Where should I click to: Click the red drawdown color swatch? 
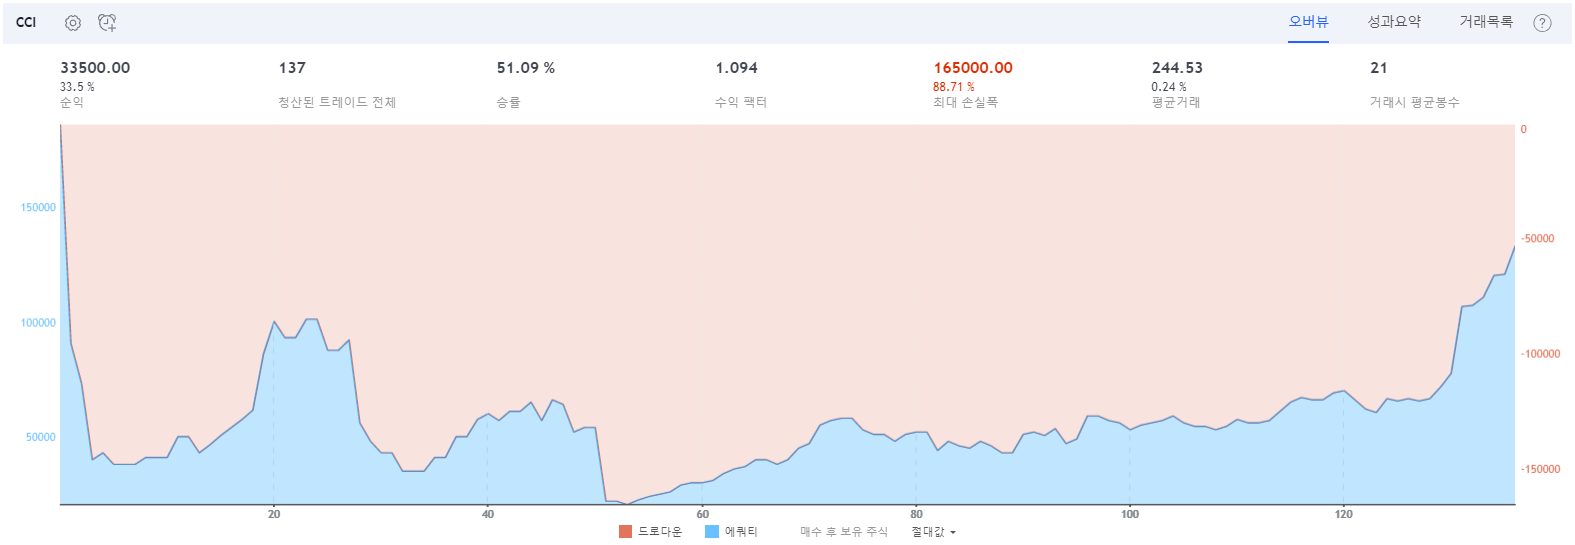tap(625, 532)
